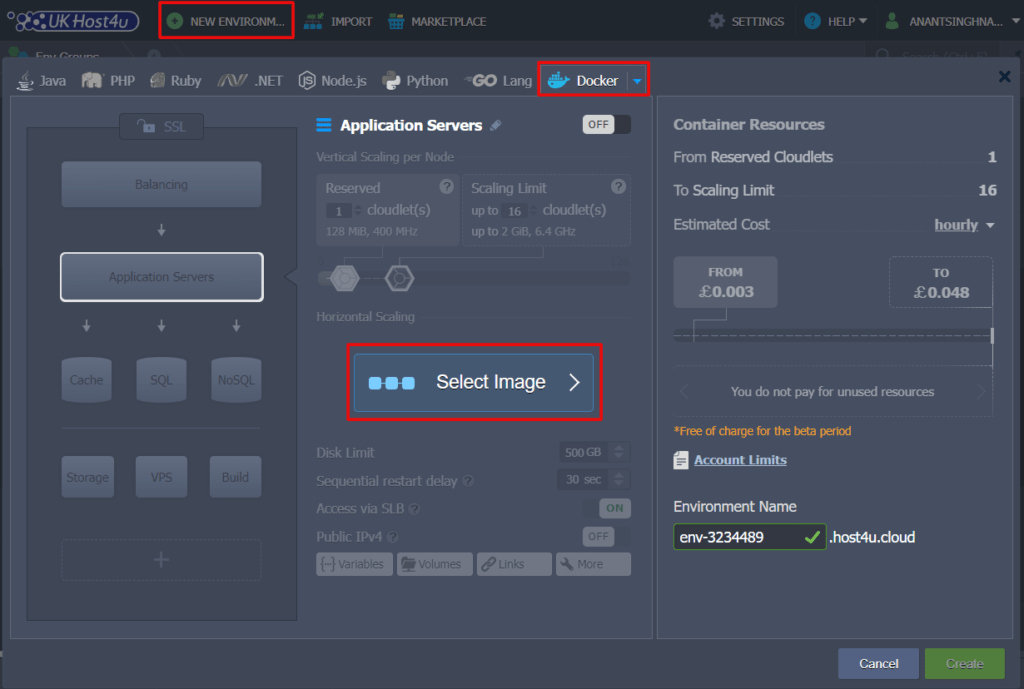Select the Docker tab

pyautogui.click(x=583, y=80)
